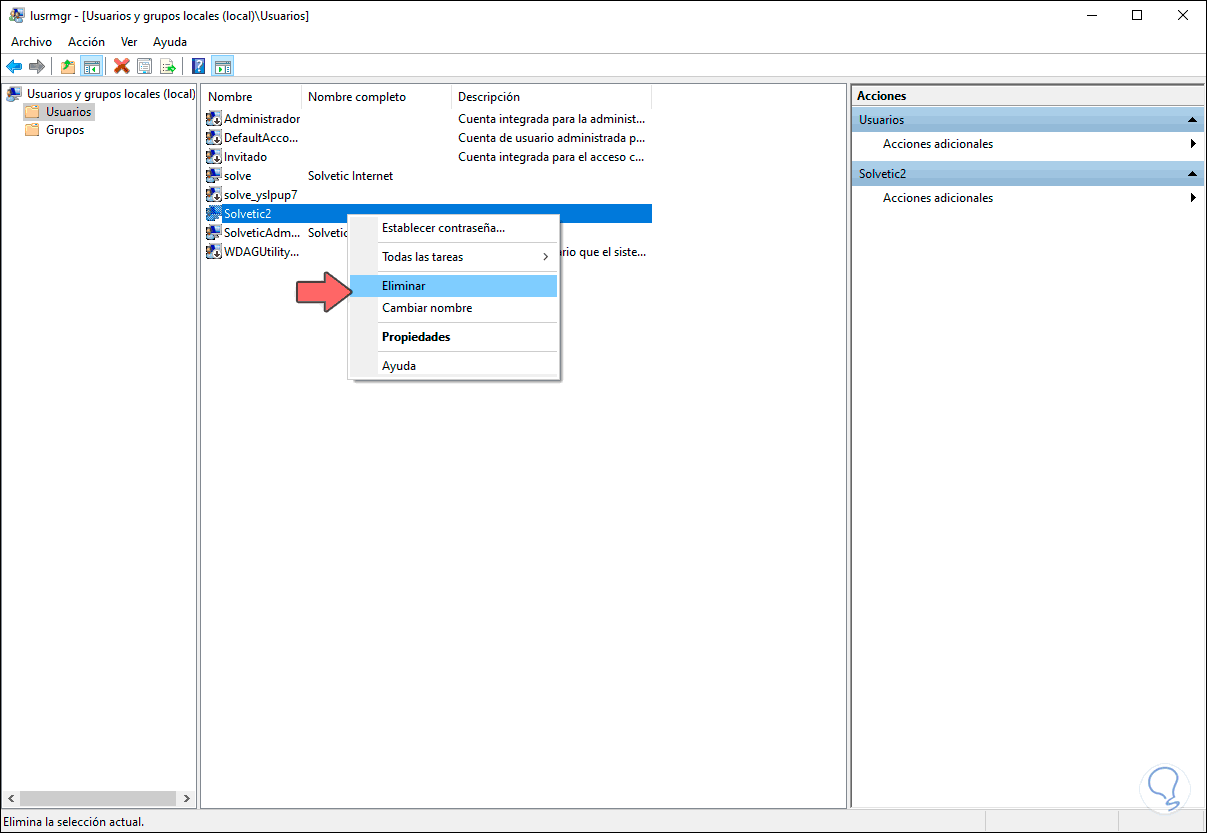
Task: Click the Export list toolbar icon
Action: 168,67
